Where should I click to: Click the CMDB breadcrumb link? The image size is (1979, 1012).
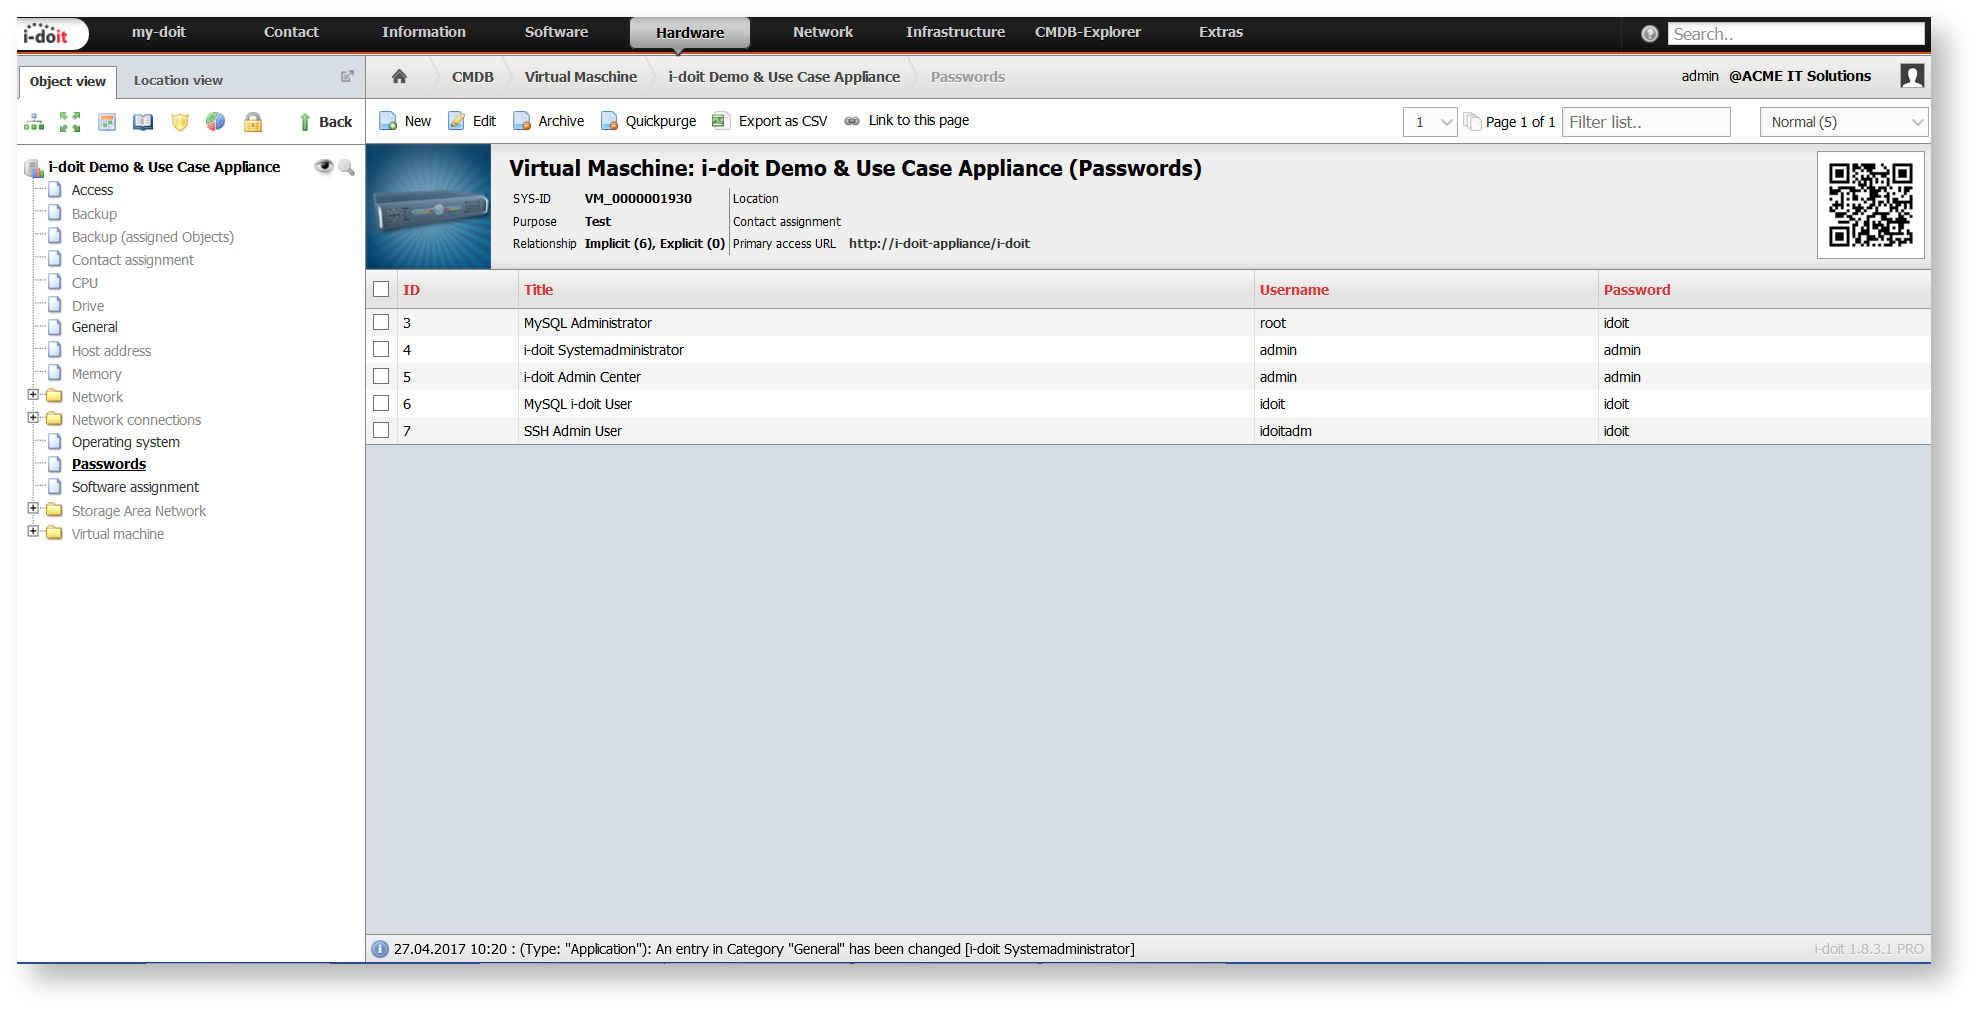[x=472, y=77]
